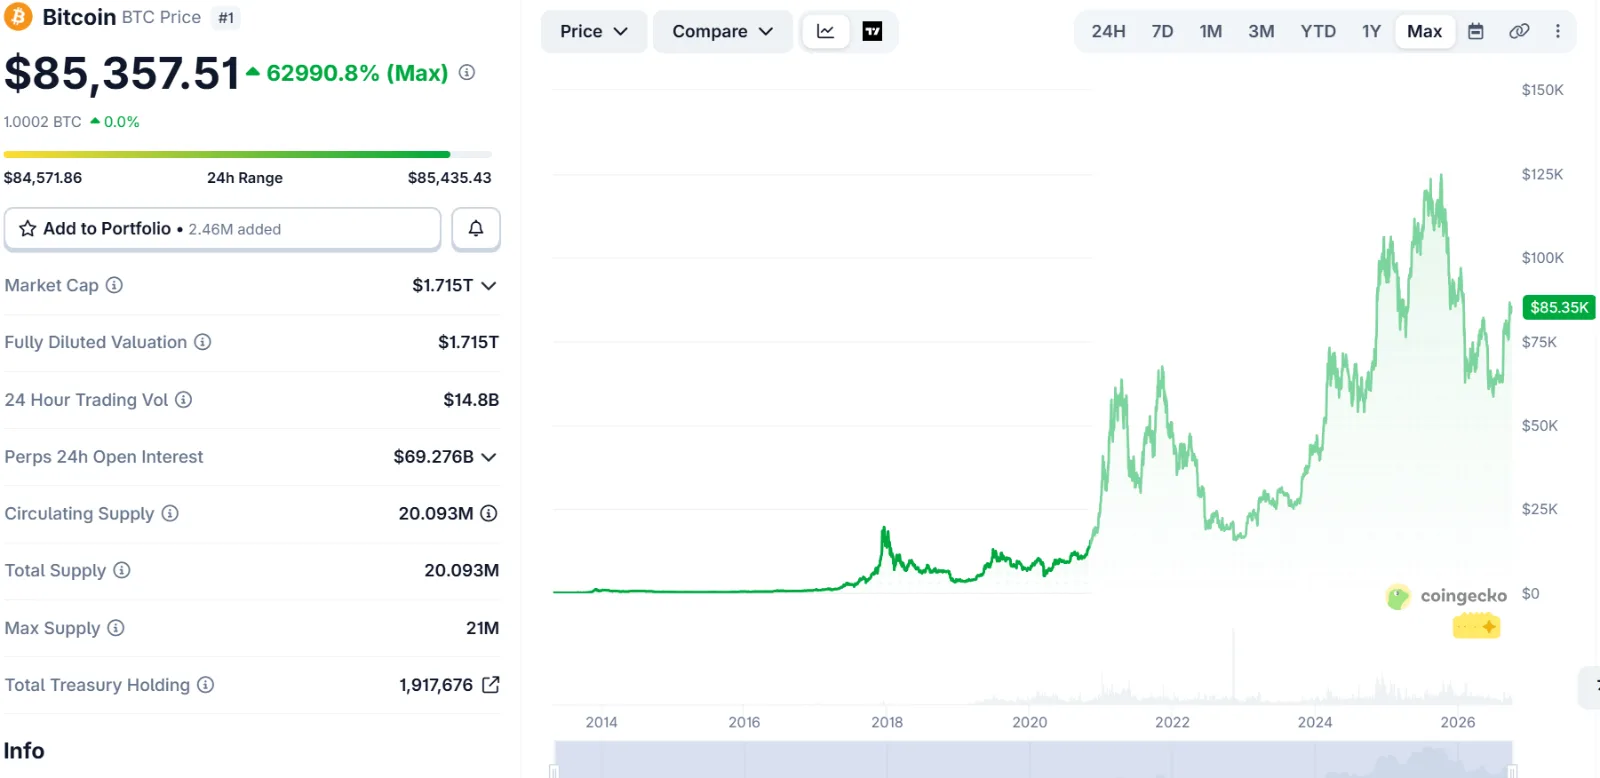The image size is (1600, 778).
Task: Select 24H chart range
Action: pyautogui.click(x=1108, y=31)
